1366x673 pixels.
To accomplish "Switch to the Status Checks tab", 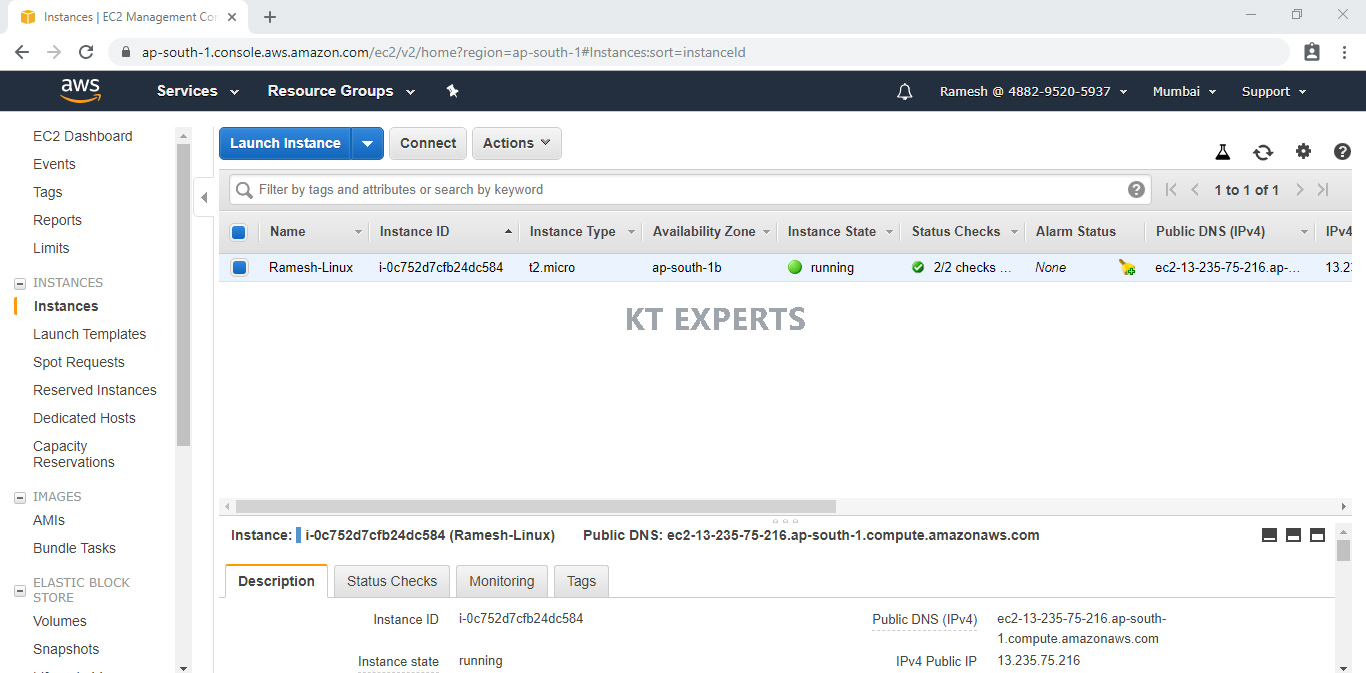I will (392, 581).
